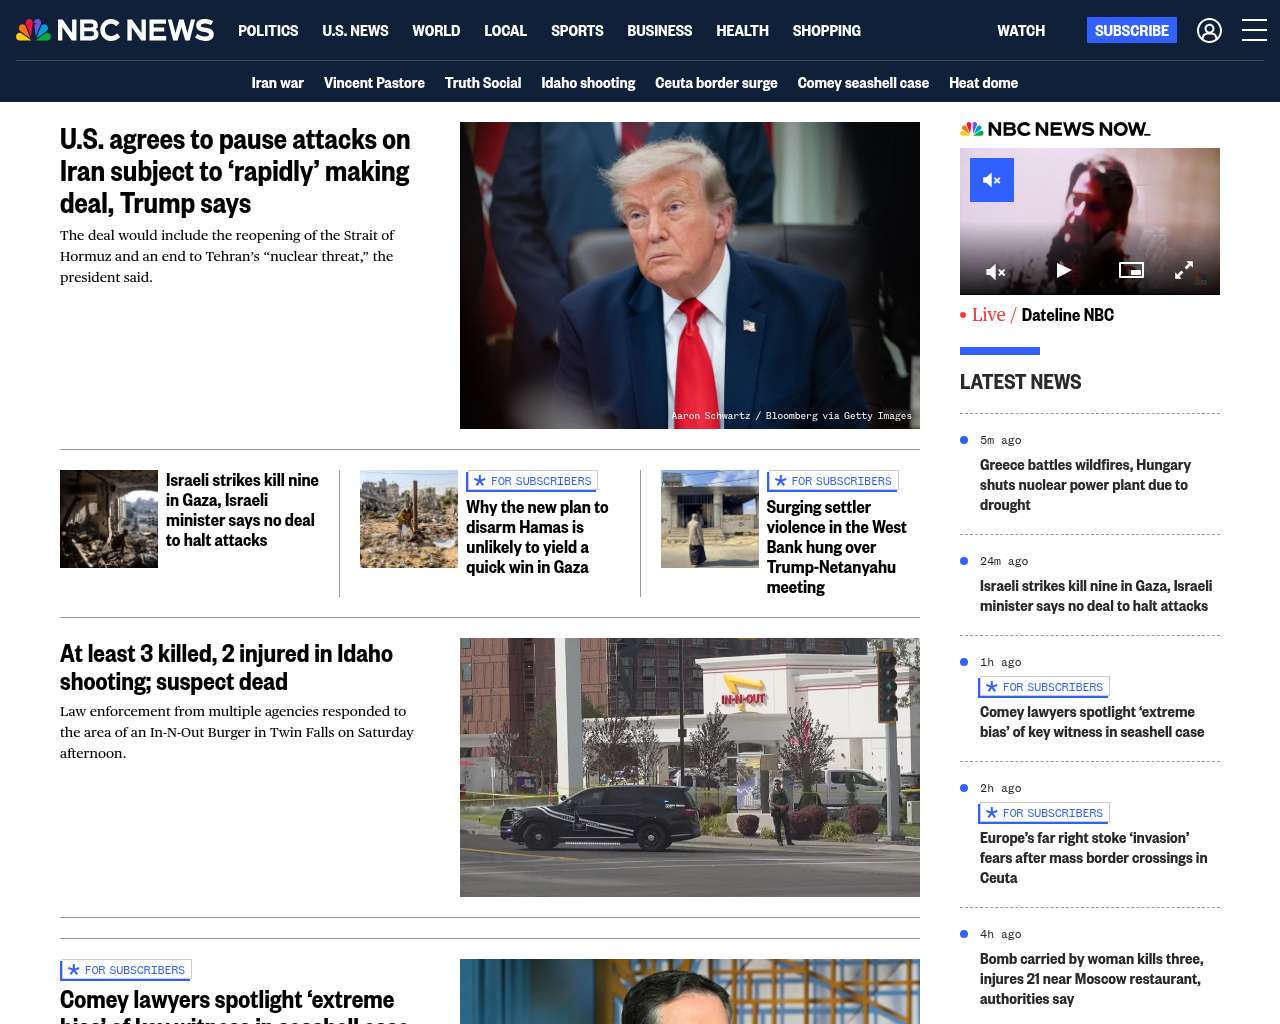
Task: Enable picture-in-picture for the video
Action: point(1131,270)
